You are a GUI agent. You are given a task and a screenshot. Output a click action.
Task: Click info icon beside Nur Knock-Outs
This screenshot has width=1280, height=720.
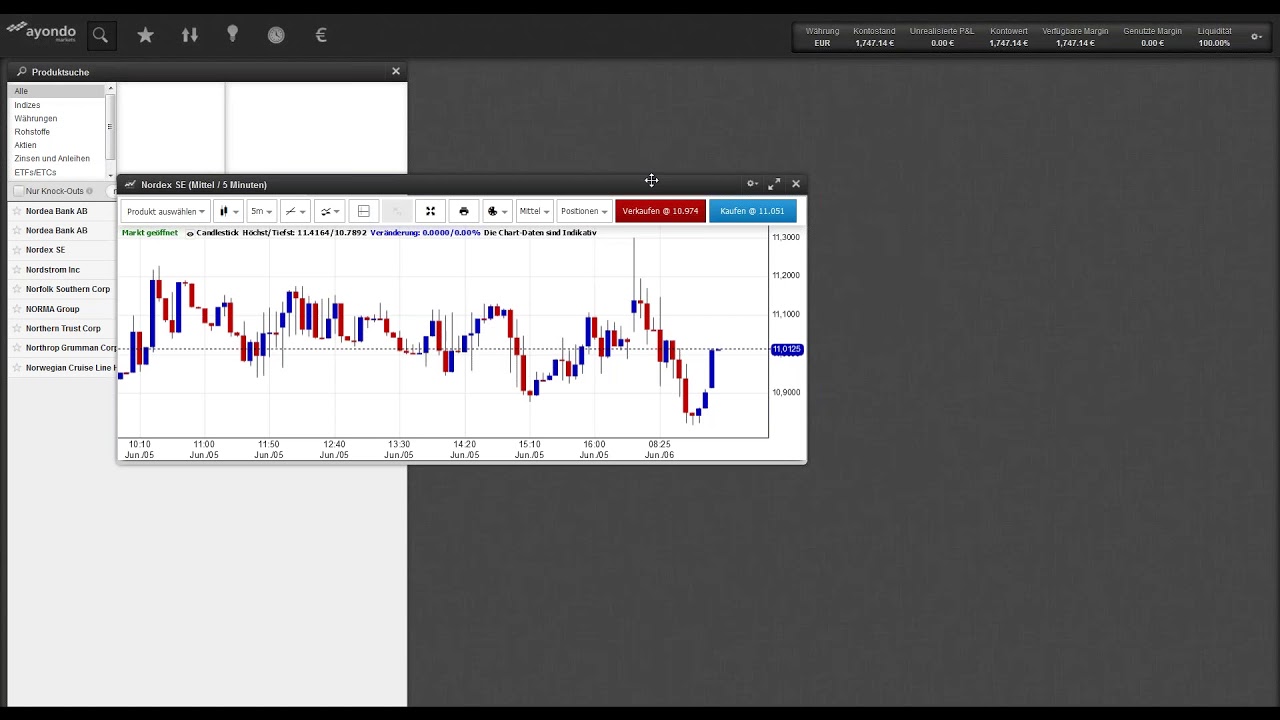(x=89, y=191)
